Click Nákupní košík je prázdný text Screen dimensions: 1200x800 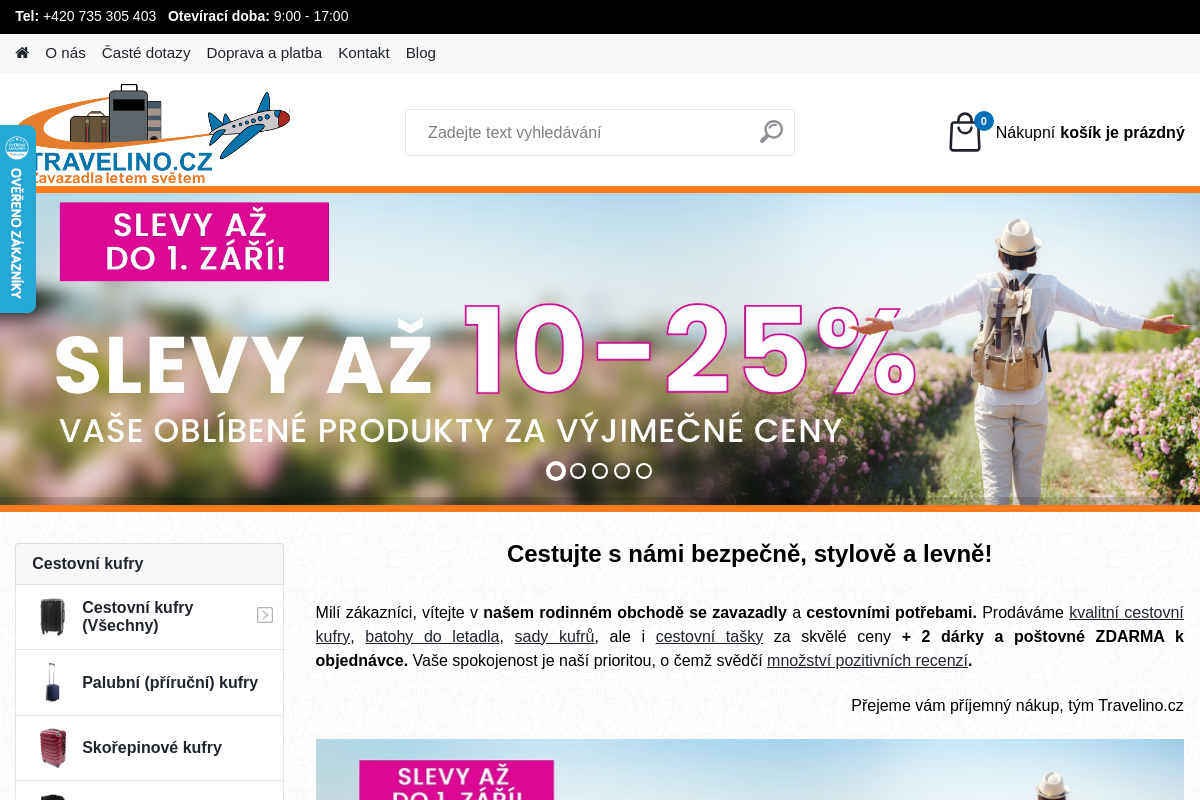(1090, 132)
